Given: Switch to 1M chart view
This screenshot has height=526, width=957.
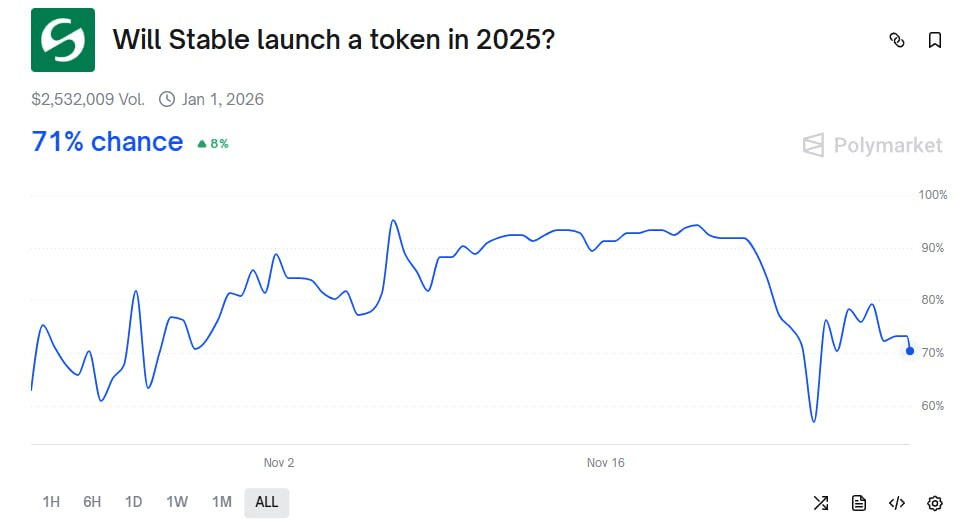Looking at the screenshot, I should 221,502.
